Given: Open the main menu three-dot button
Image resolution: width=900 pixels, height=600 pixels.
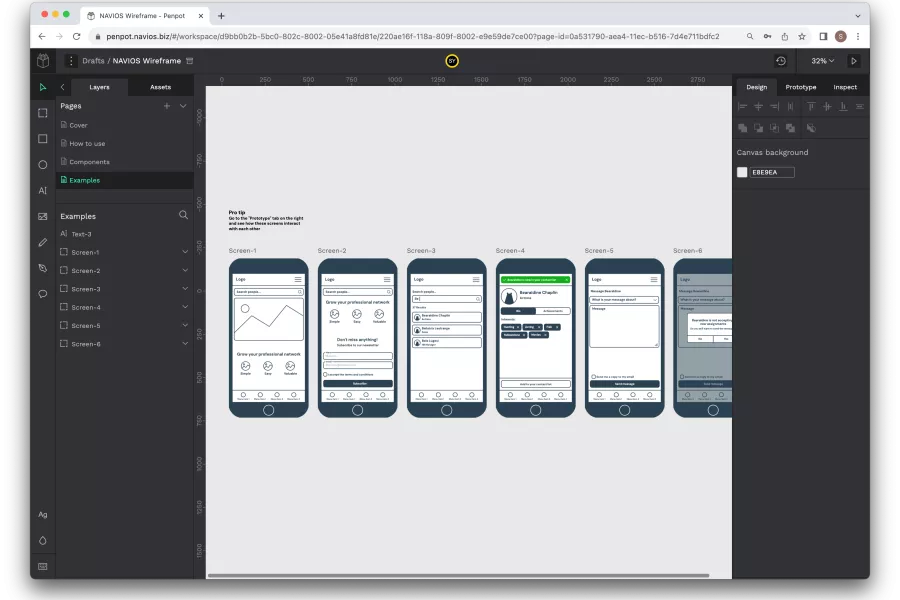Looking at the screenshot, I should tap(71, 61).
